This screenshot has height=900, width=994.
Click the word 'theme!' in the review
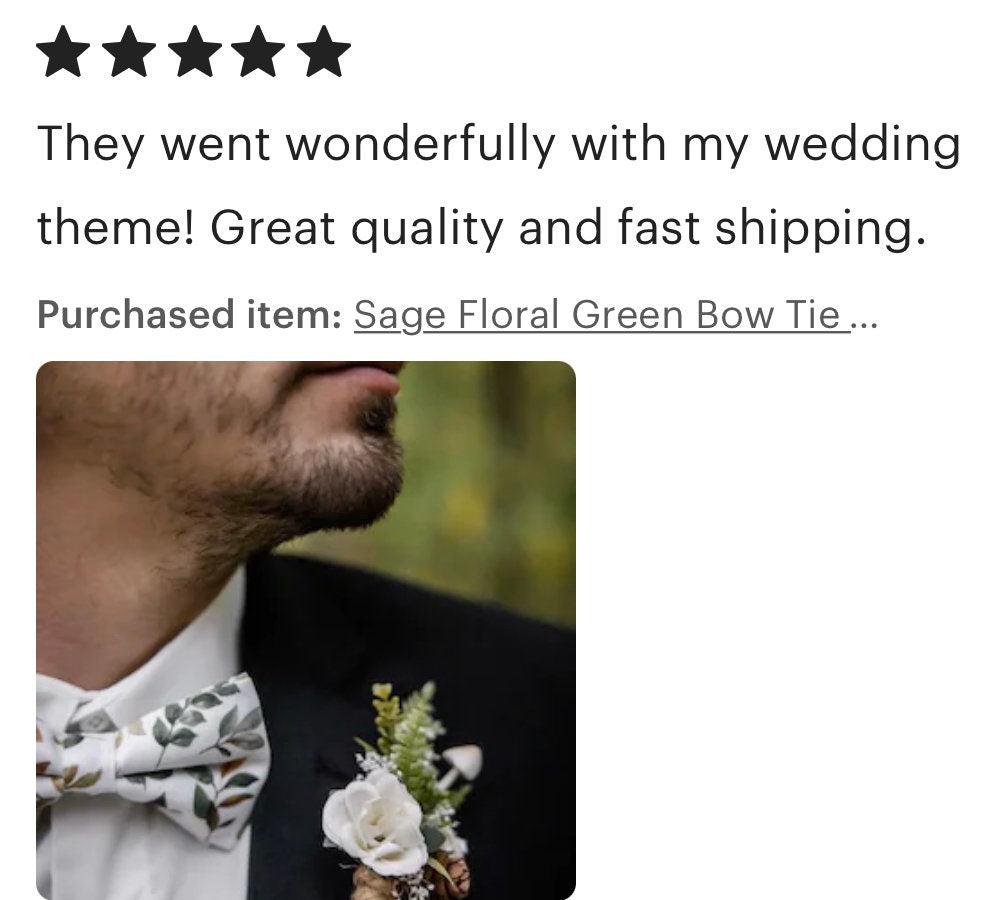click(117, 228)
